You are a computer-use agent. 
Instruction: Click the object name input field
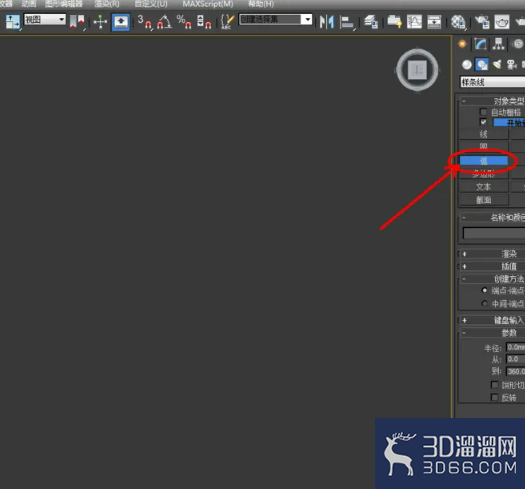point(494,233)
